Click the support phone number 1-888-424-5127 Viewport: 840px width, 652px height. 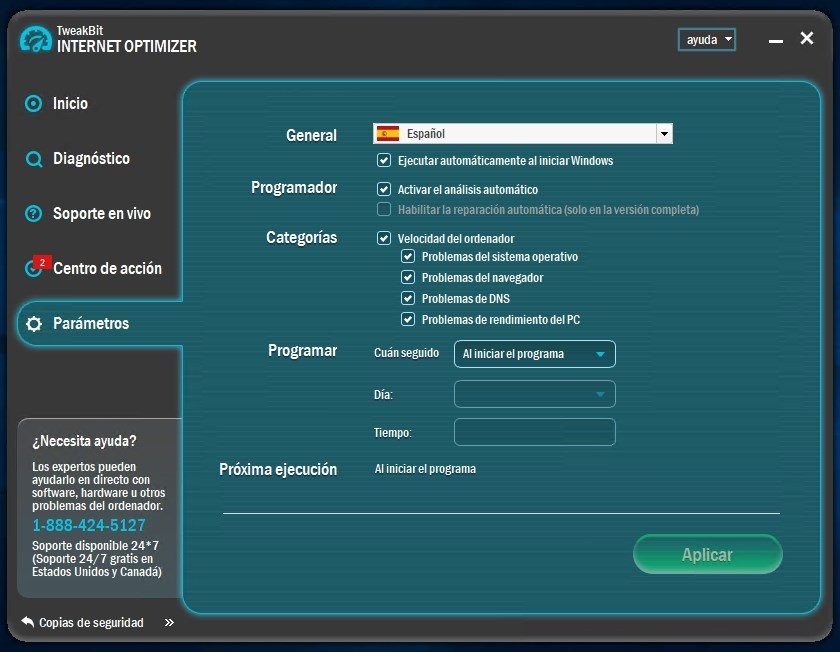point(89,525)
